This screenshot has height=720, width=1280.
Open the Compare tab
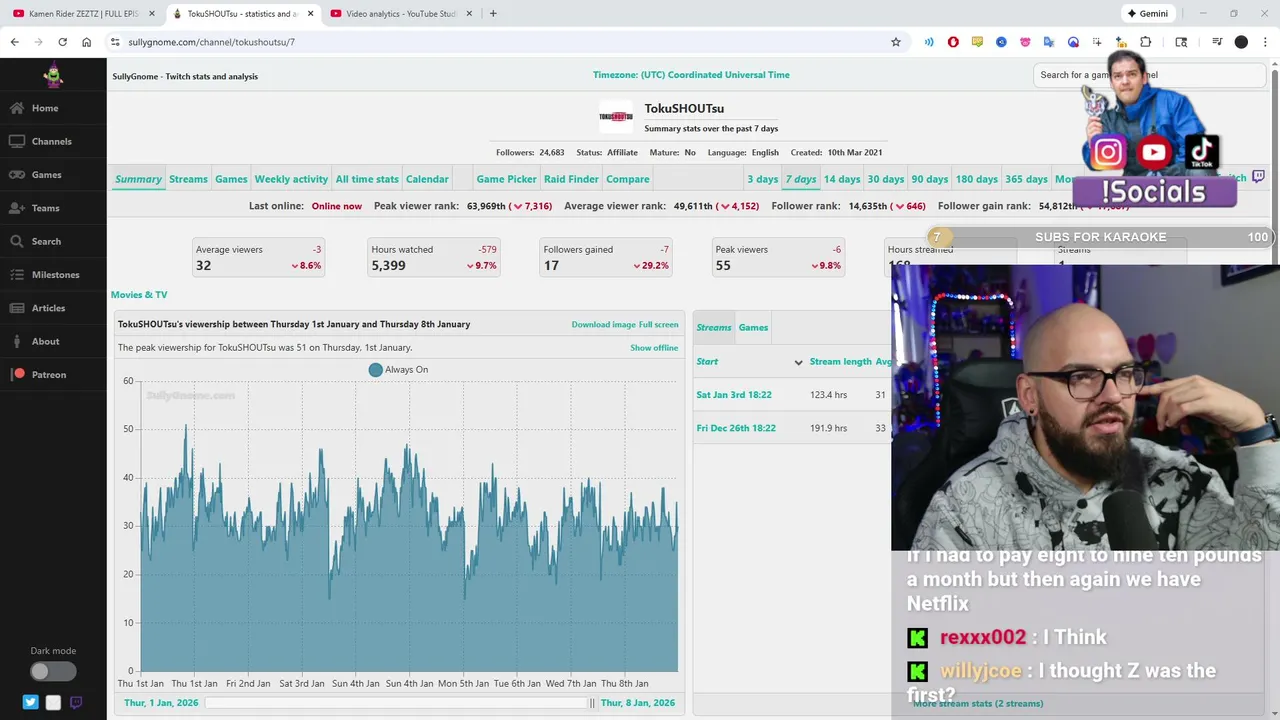pos(628,179)
